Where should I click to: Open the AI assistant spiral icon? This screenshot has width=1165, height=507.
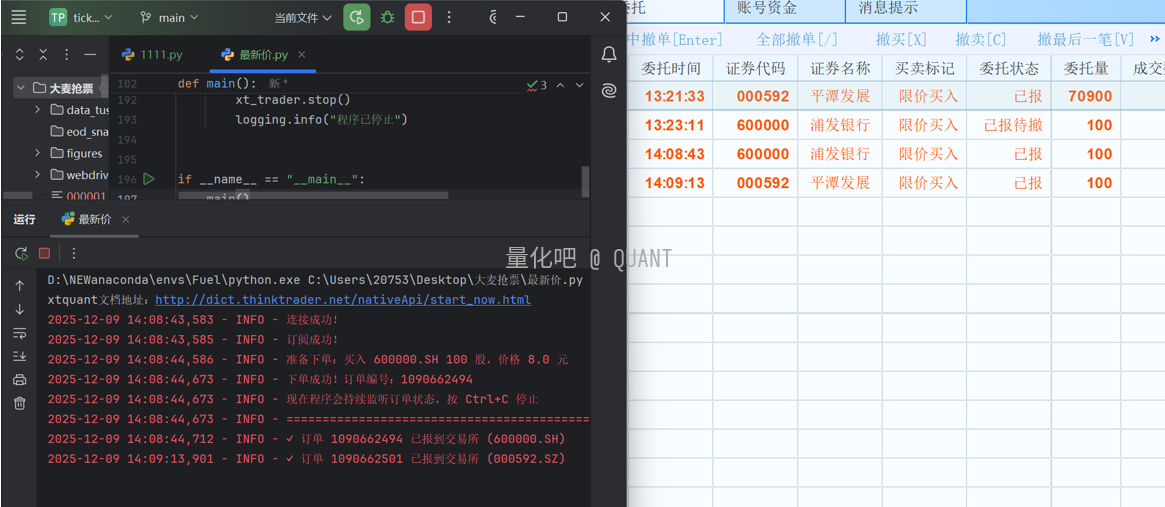(609, 91)
